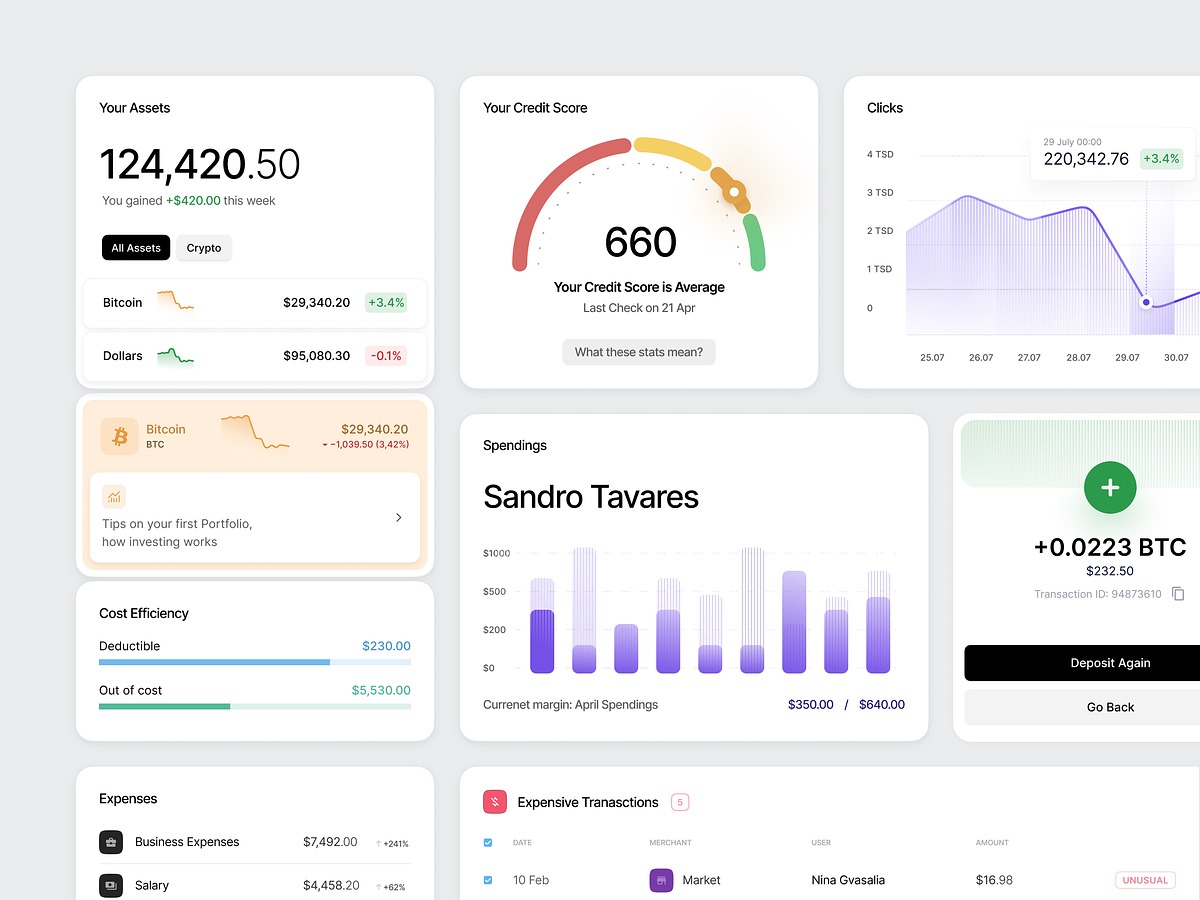Image resolution: width=1200 pixels, height=900 pixels.
Task: Click the '5' counter next to Expensive Transactions
Action: click(680, 802)
